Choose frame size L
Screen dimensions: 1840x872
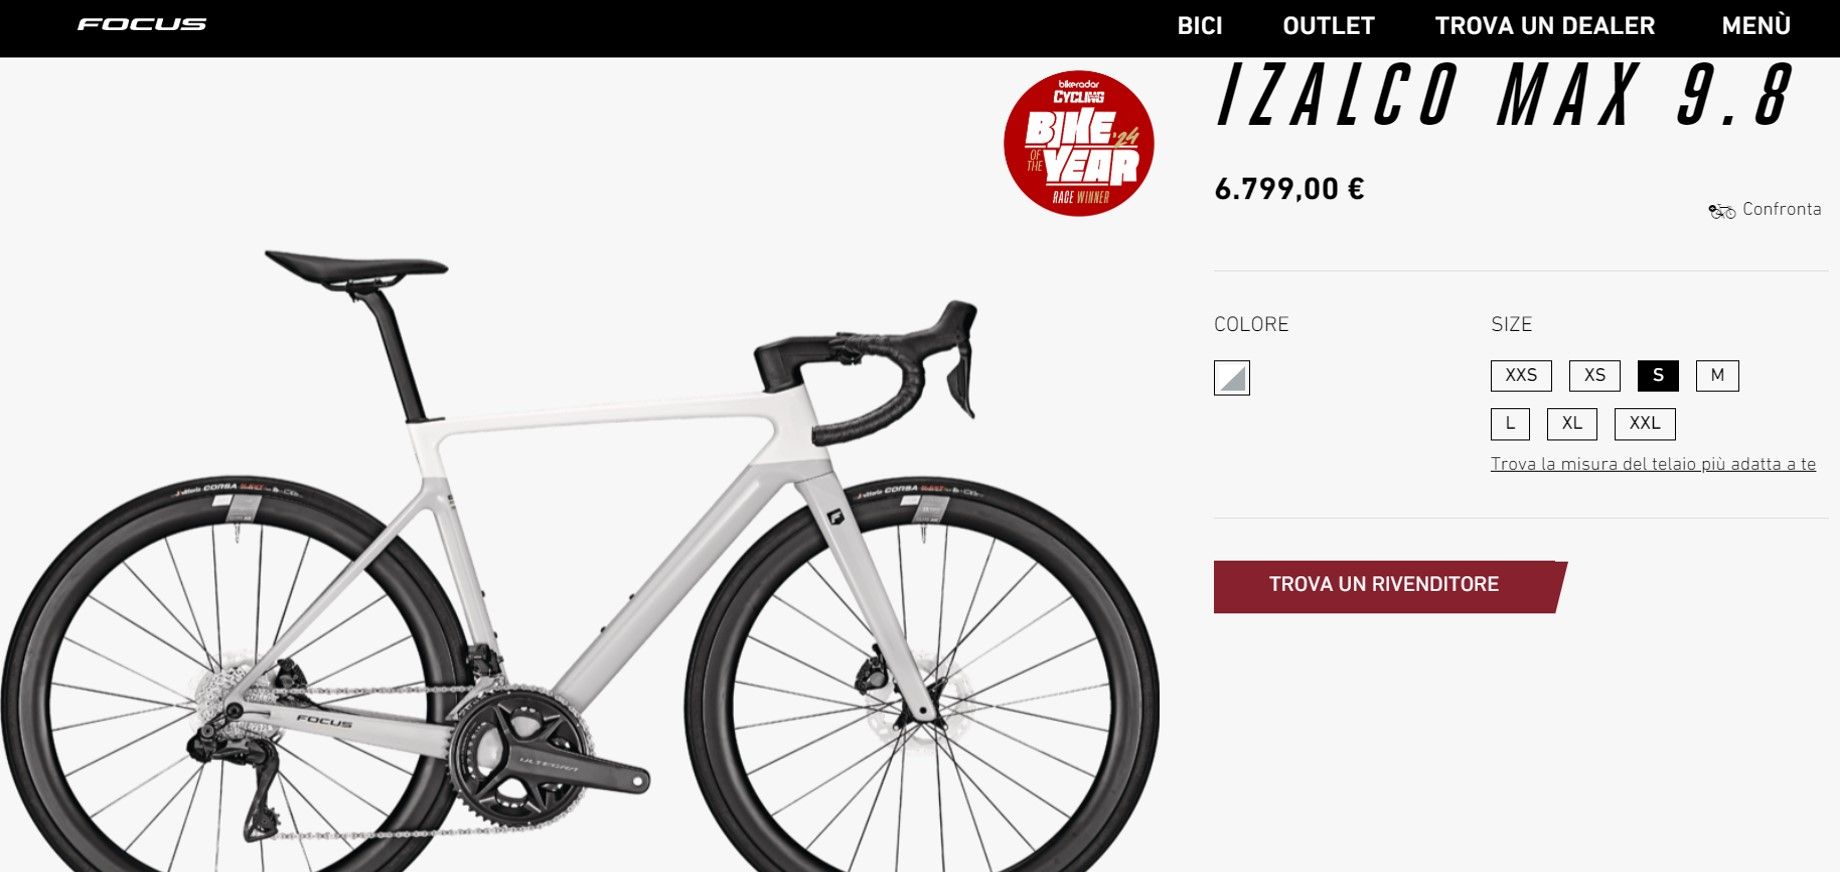(1510, 424)
